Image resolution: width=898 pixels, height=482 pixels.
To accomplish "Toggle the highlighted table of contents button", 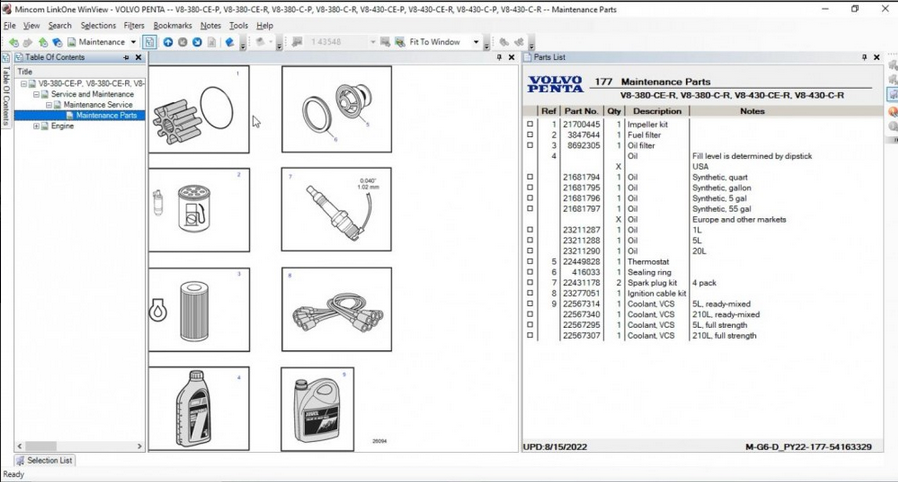I will (x=149, y=42).
